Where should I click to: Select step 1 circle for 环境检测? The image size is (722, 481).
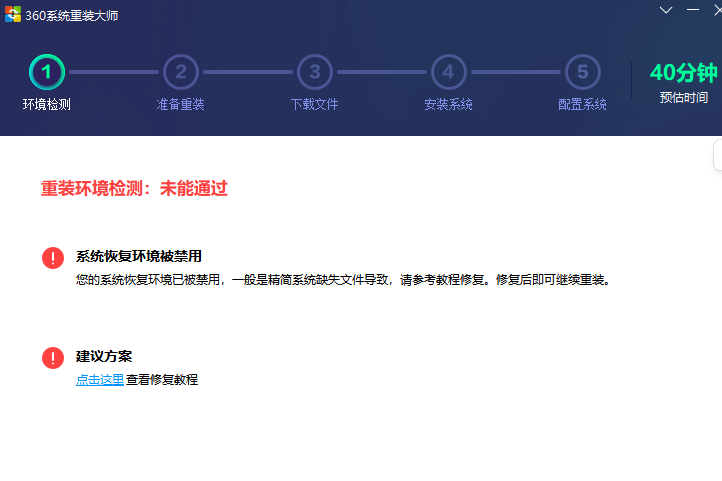(x=47, y=72)
